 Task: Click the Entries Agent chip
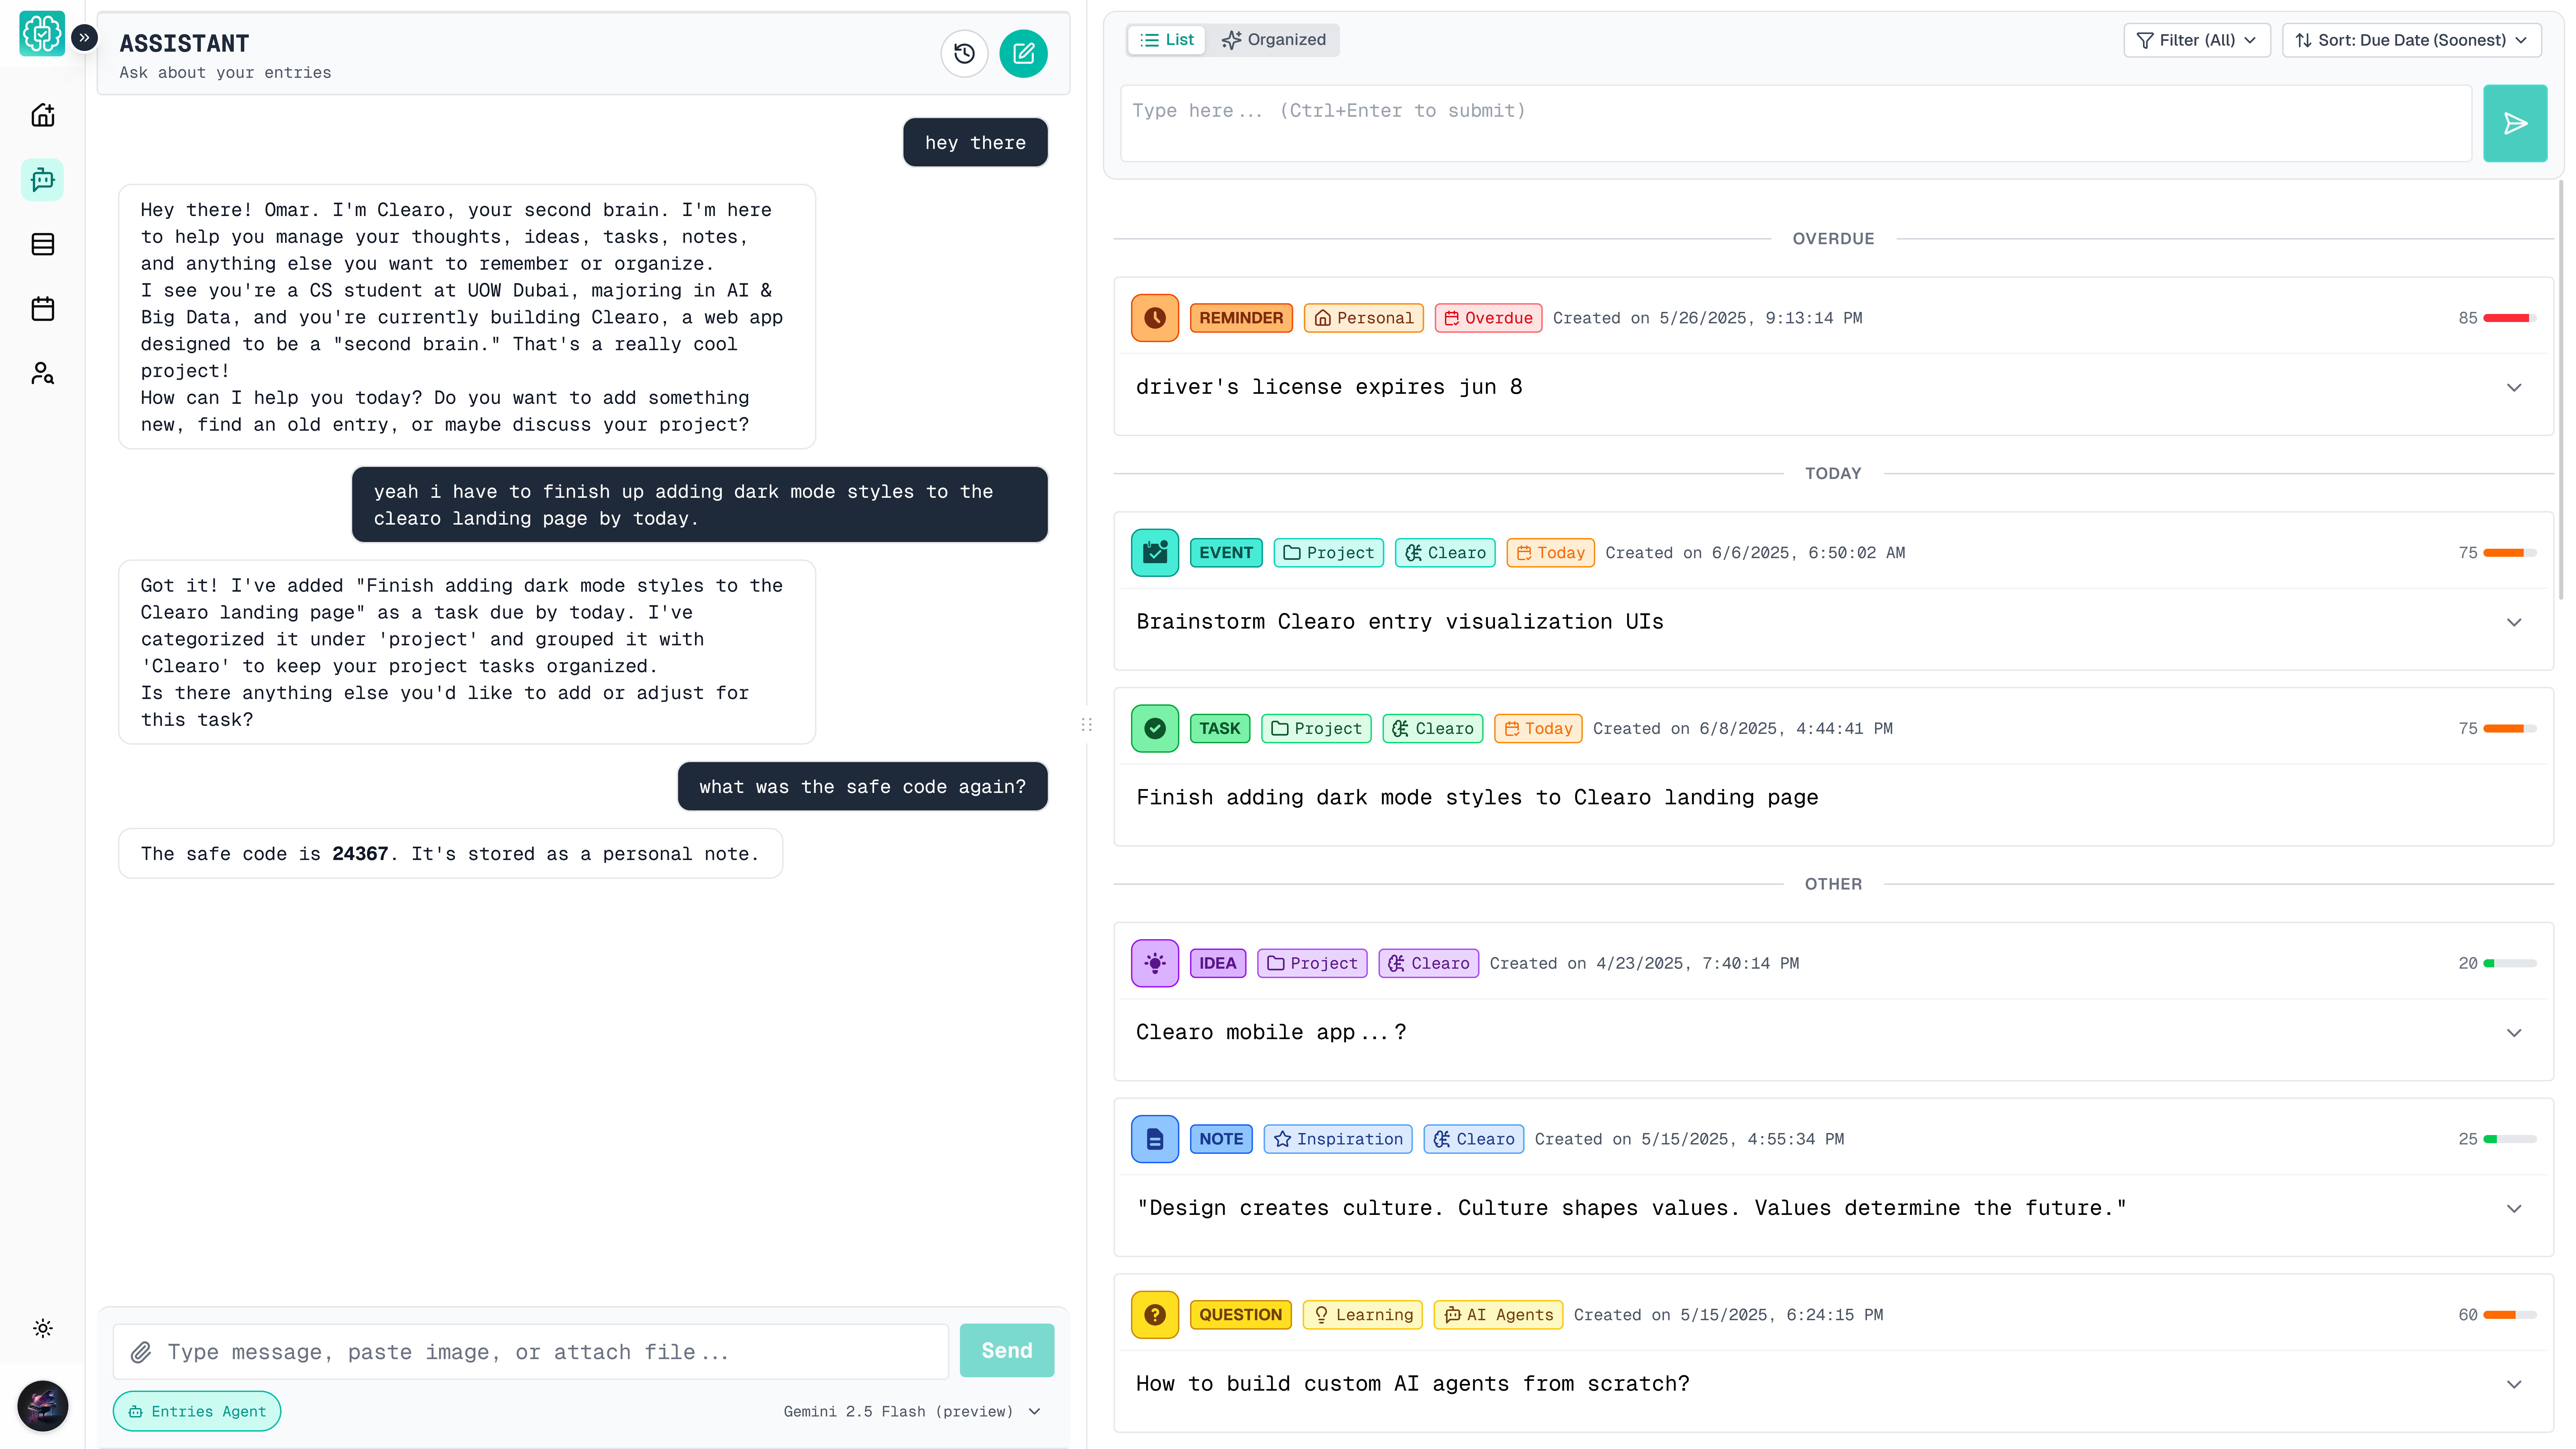197,1411
